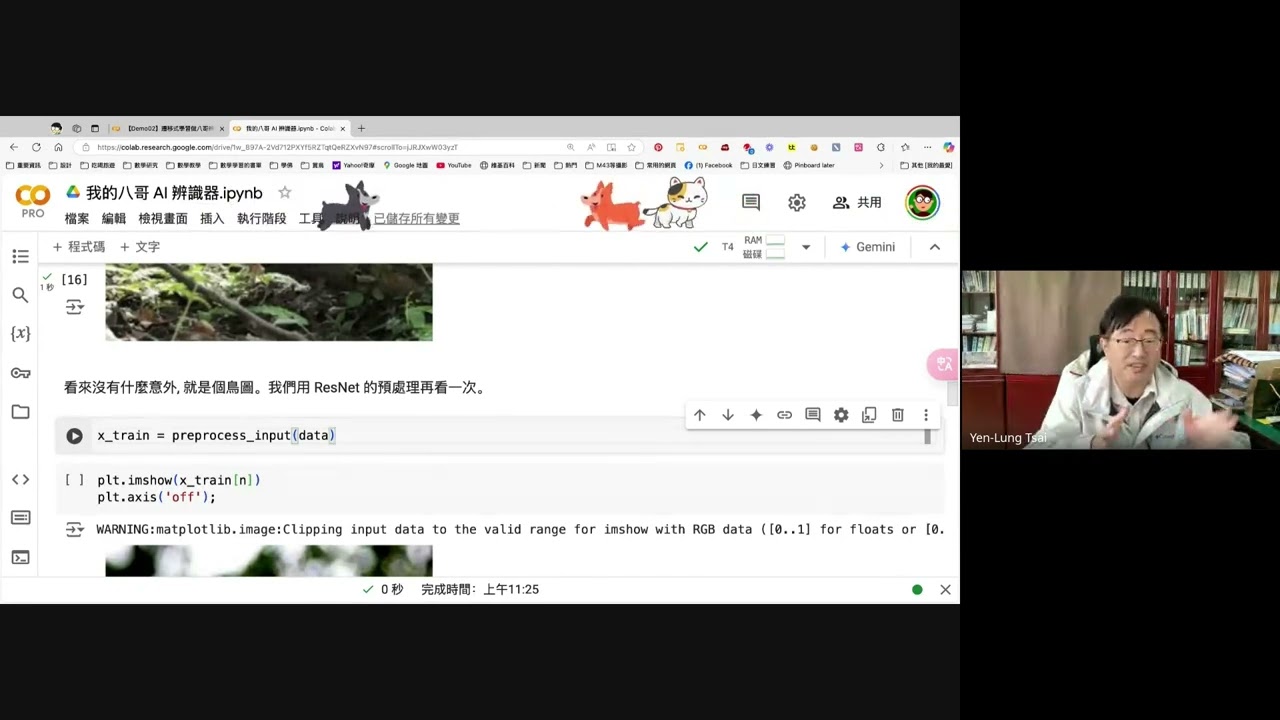Open cell editor settings gear
This screenshot has width=1280, height=720.
(841, 415)
